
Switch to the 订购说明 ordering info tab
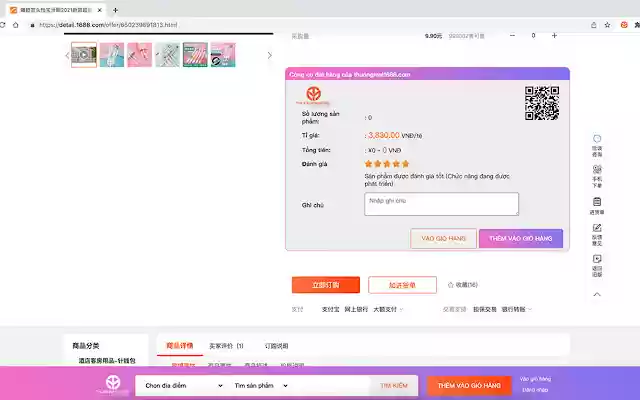click(x=276, y=346)
